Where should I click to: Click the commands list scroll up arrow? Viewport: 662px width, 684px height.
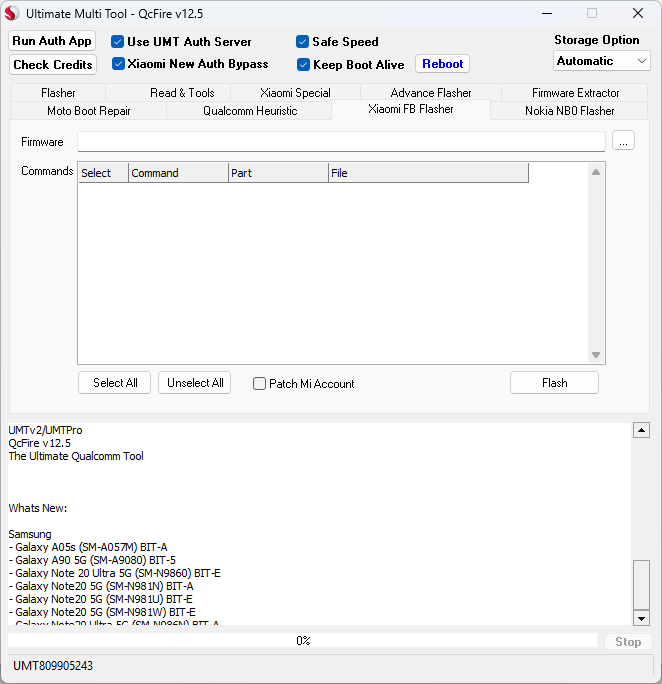[596, 172]
